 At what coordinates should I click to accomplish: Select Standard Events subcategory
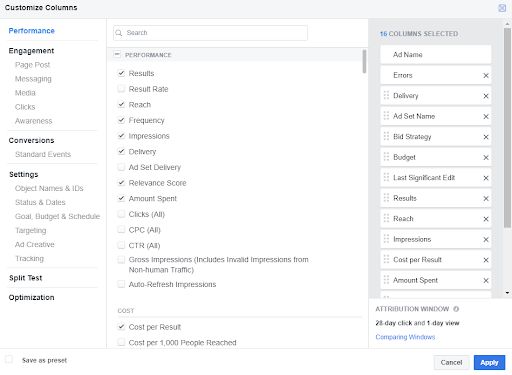tap(43, 154)
